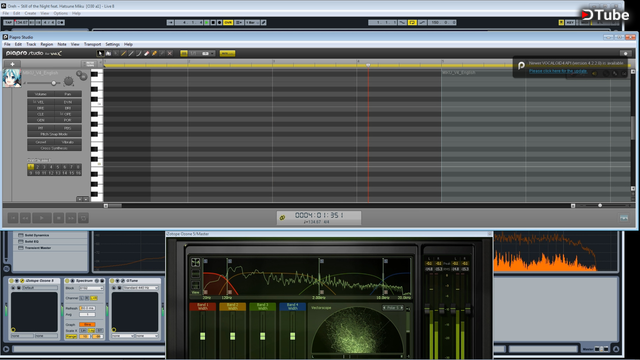640x360 pixels.
Task: Select channel 12 in the channel grid
Action: click(x=51, y=173)
